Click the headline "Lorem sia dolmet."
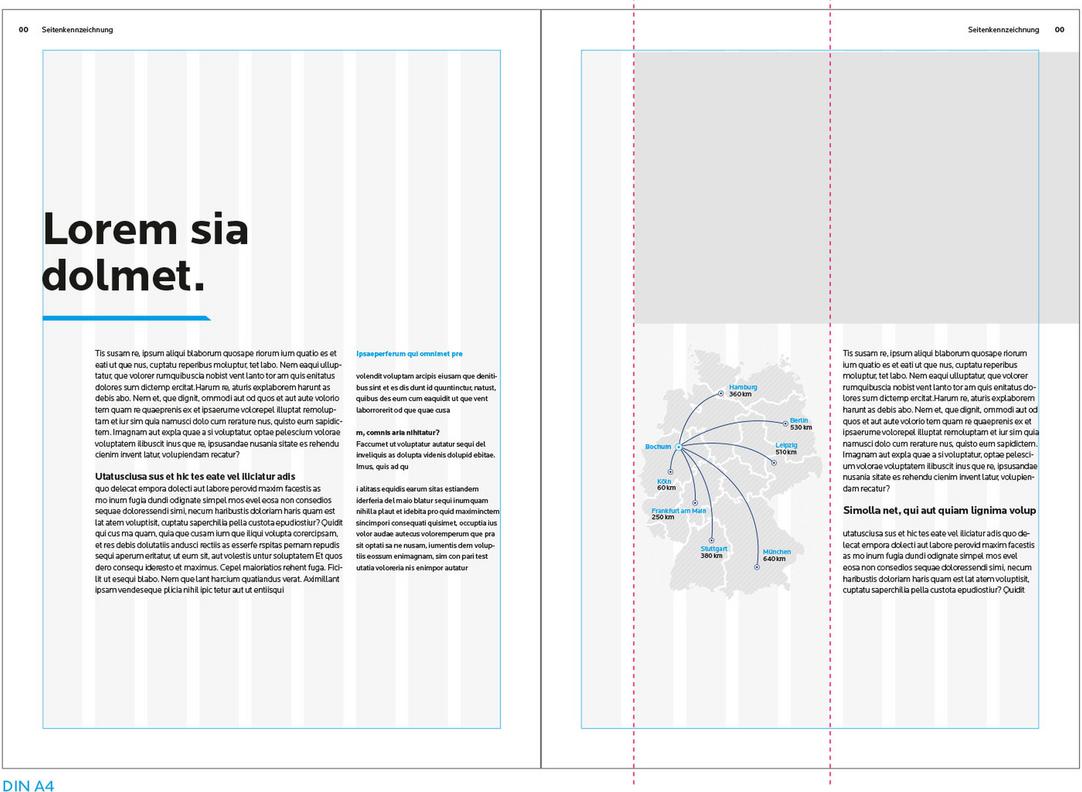The image size is (1082, 792). [x=145, y=252]
